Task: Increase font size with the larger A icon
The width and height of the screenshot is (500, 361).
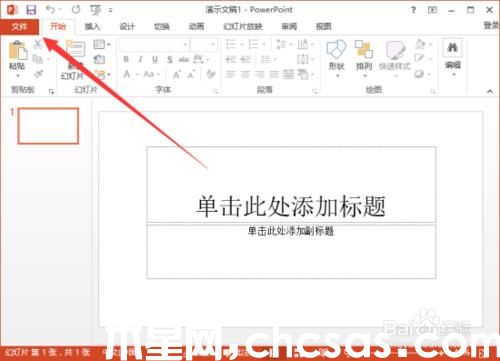Action: pos(176,74)
